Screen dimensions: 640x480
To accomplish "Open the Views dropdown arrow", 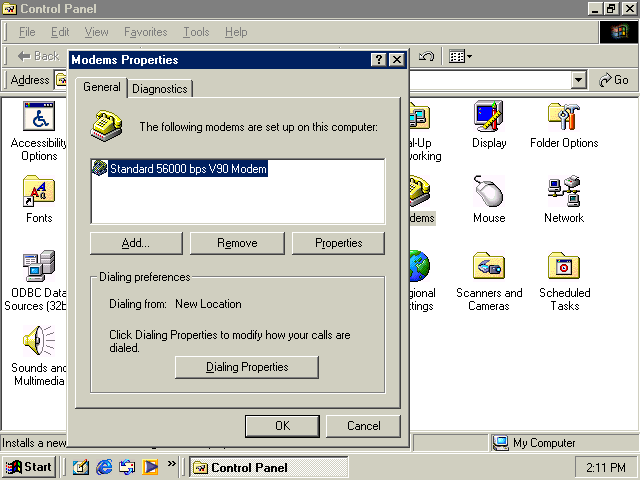I will click(x=469, y=56).
